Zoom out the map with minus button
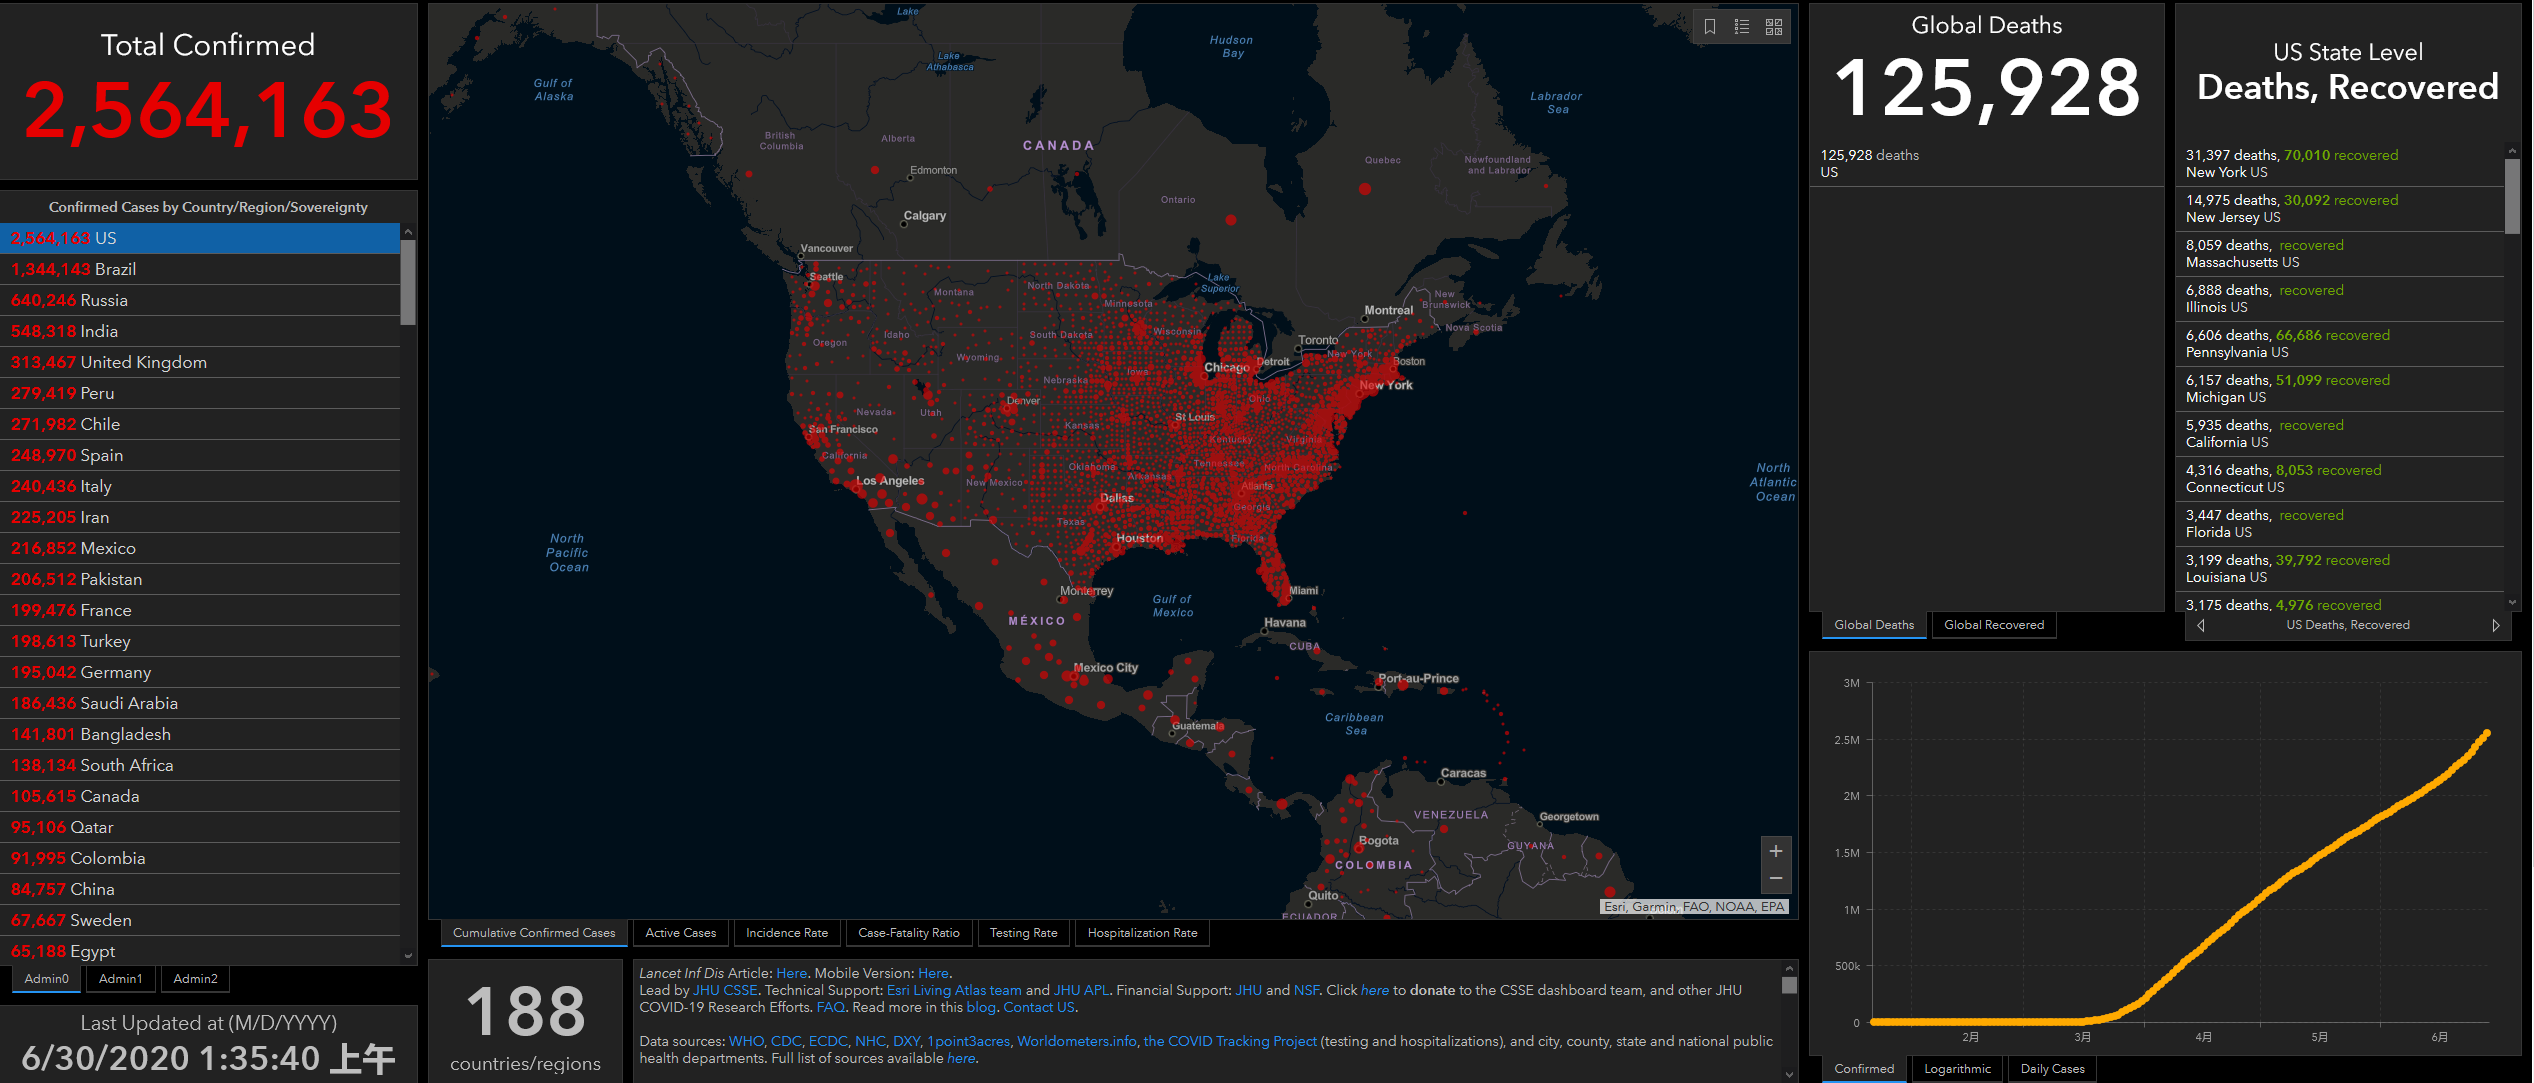 1776,879
